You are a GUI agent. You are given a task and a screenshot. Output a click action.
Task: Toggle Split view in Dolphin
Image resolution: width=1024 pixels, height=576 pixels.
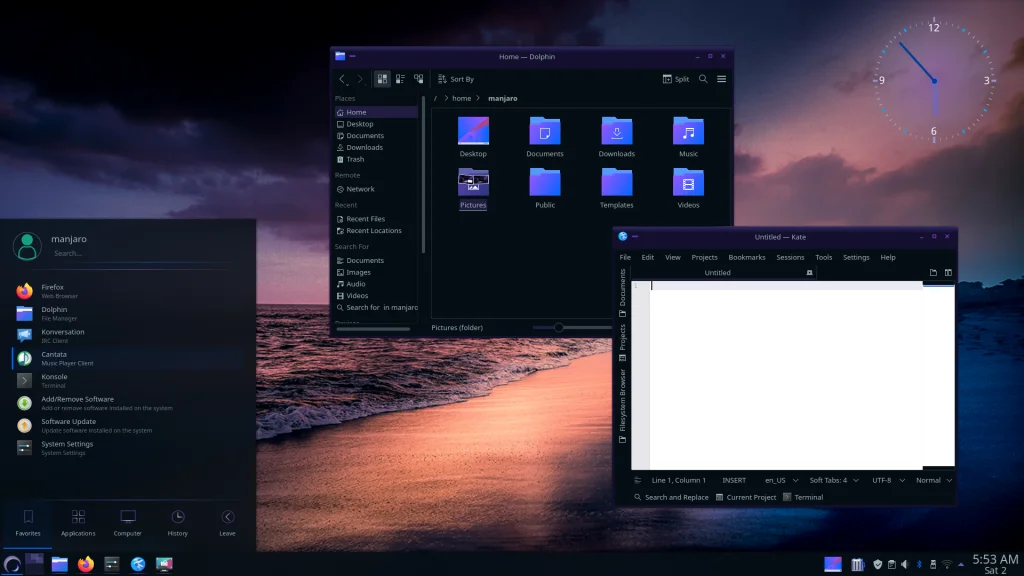pyautogui.click(x=676, y=79)
